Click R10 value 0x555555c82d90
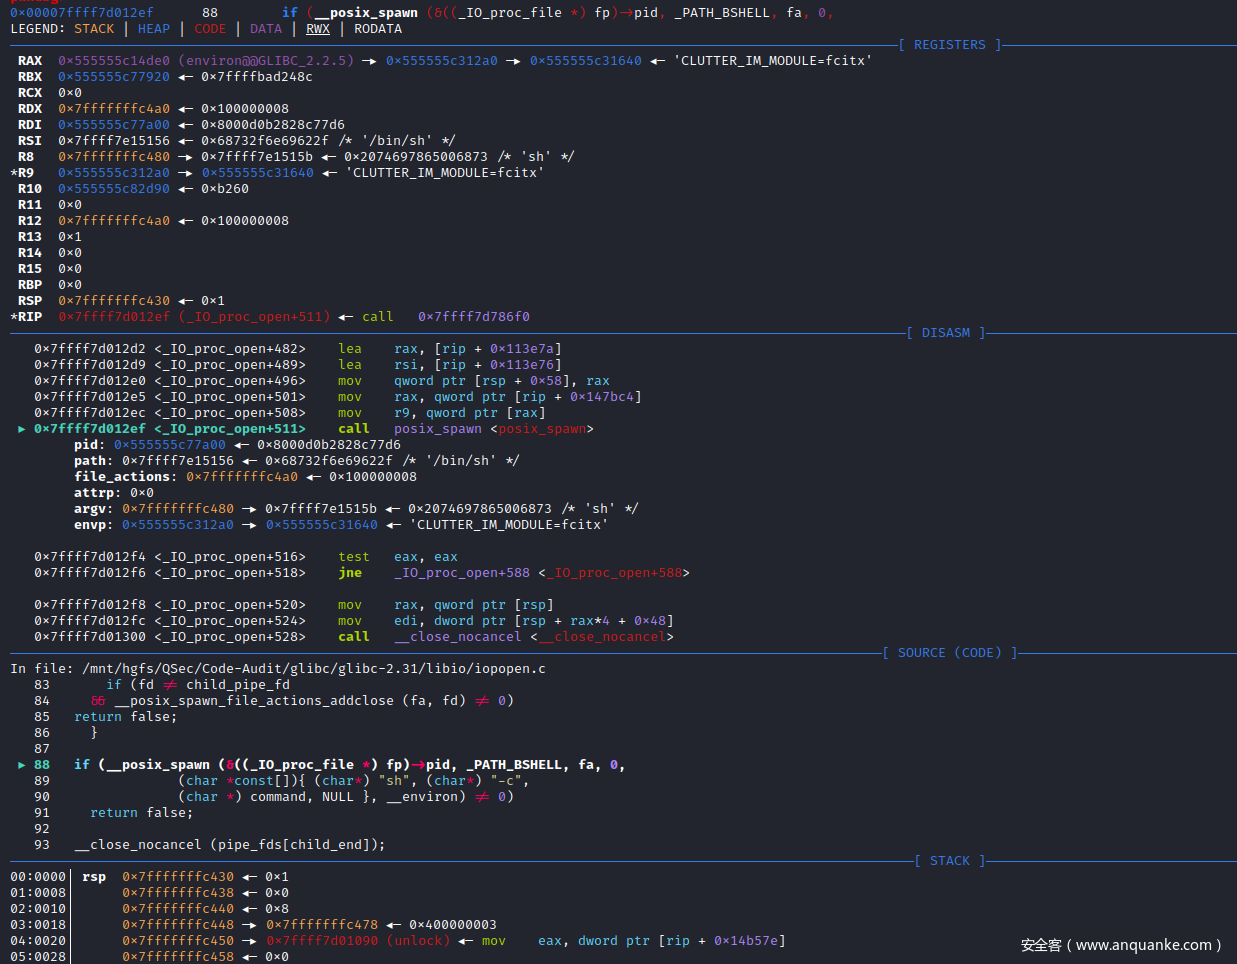 tap(114, 189)
